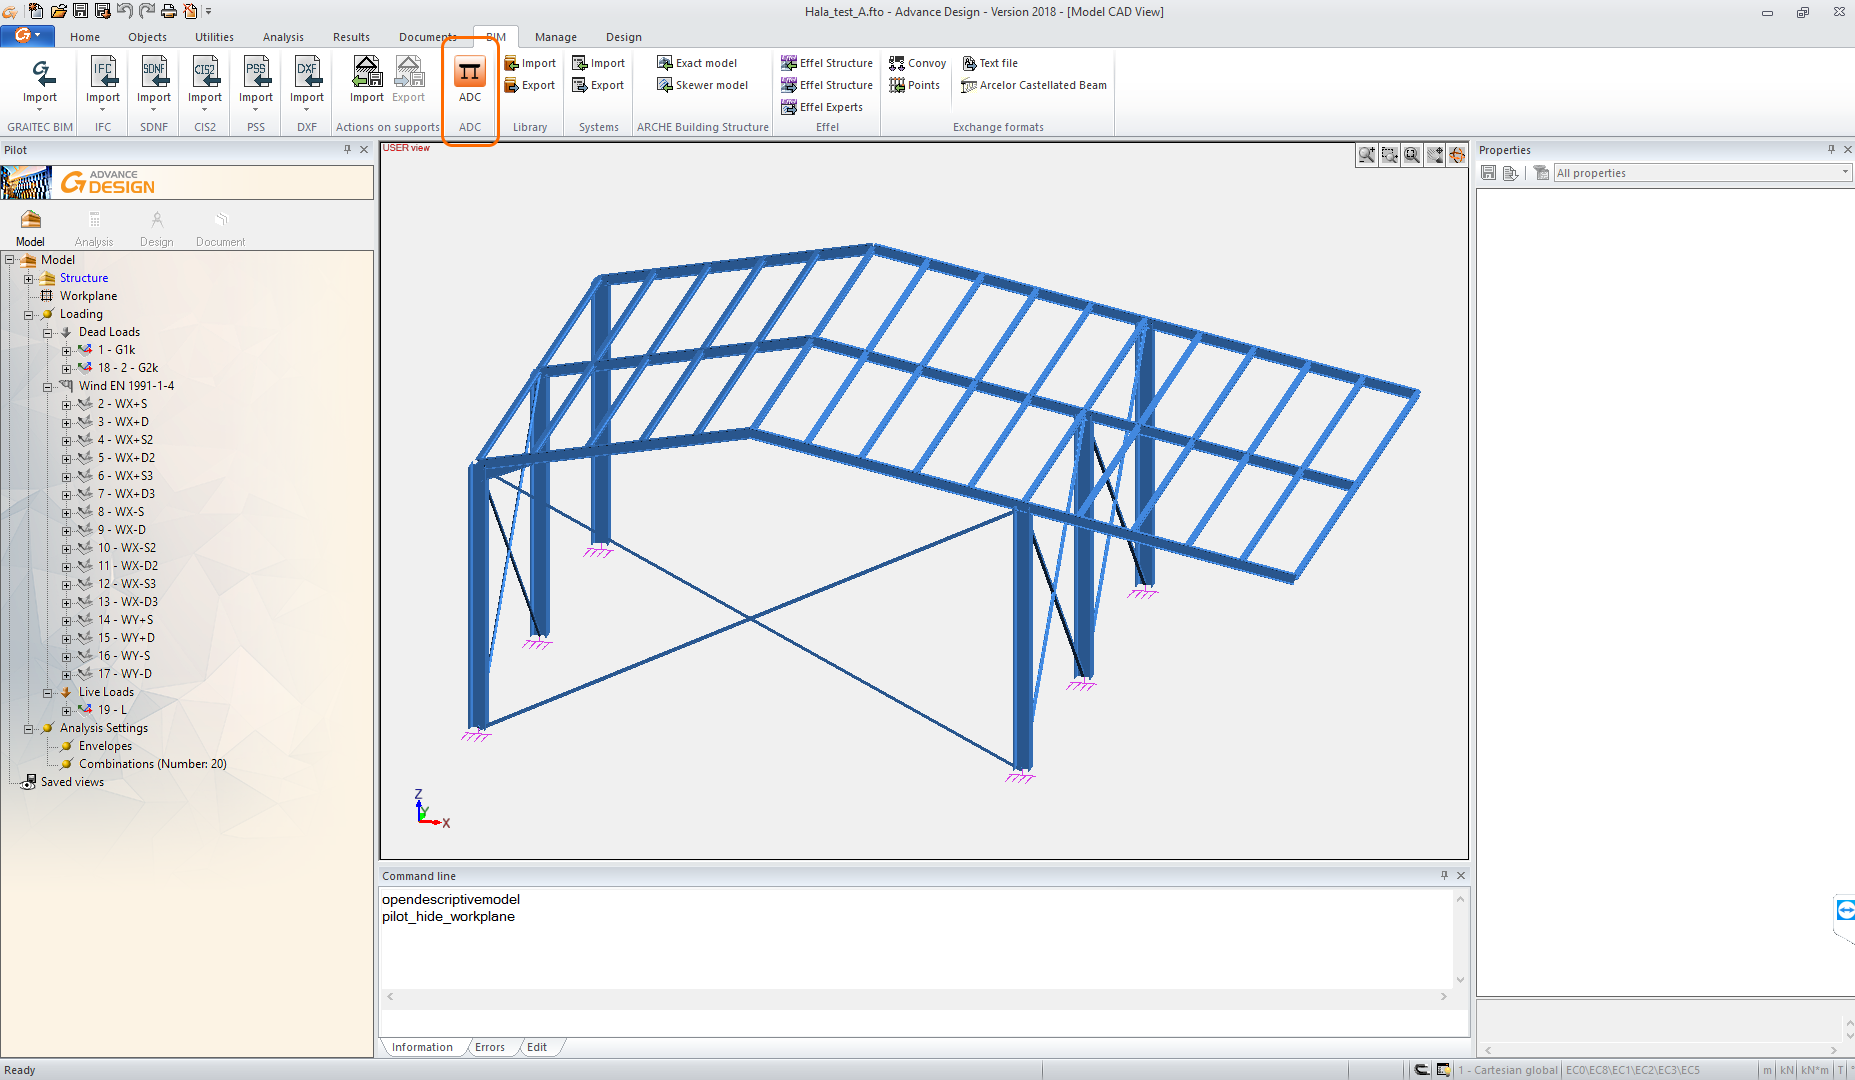Select Combinations (Number: 20) tree item

click(x=152, y=764)
